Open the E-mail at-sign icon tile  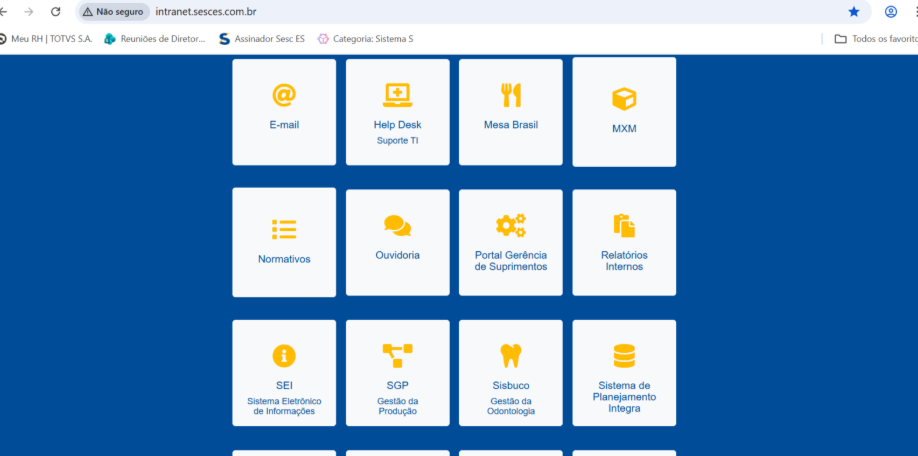tap(284, 95)
